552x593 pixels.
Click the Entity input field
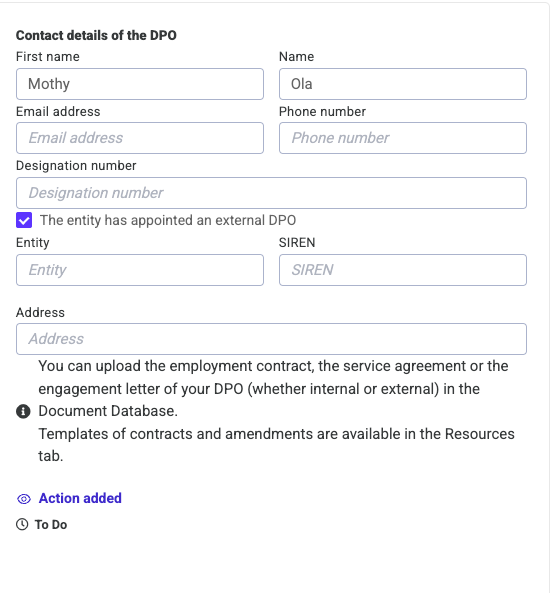tap(140, 270)
